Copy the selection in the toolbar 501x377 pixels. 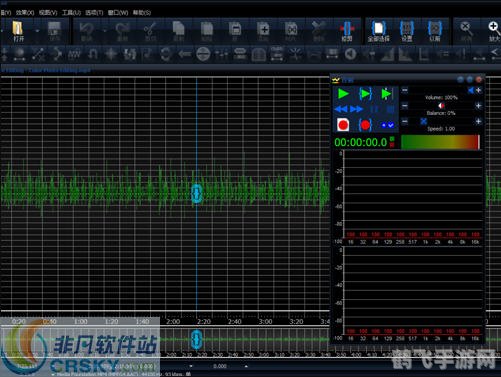click(179, 31)
